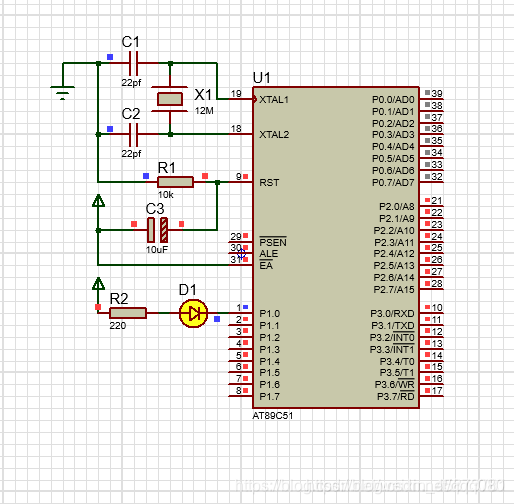Click the AT89C51 part name label
The height and width of the screenshot is (504, 514).
coord(273,416)
